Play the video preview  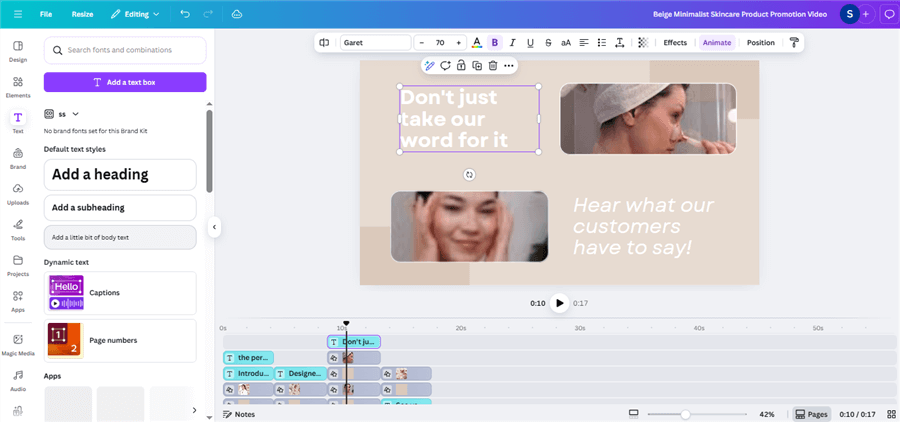coord(559,303)
